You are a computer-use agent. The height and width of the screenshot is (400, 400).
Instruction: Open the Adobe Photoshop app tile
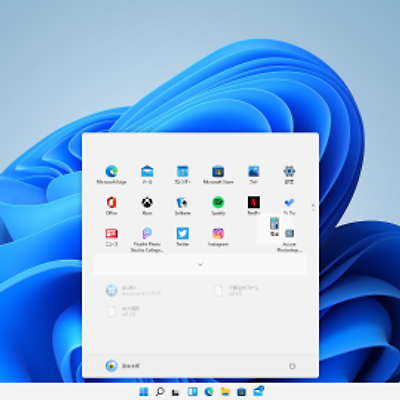click(x=289, y=240)
